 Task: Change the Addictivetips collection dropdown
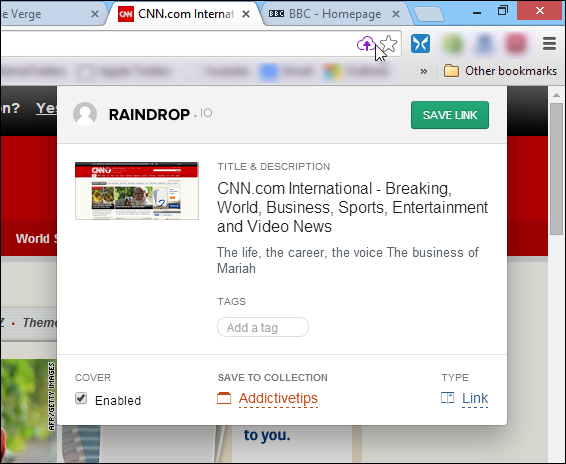tap(278, 398)
